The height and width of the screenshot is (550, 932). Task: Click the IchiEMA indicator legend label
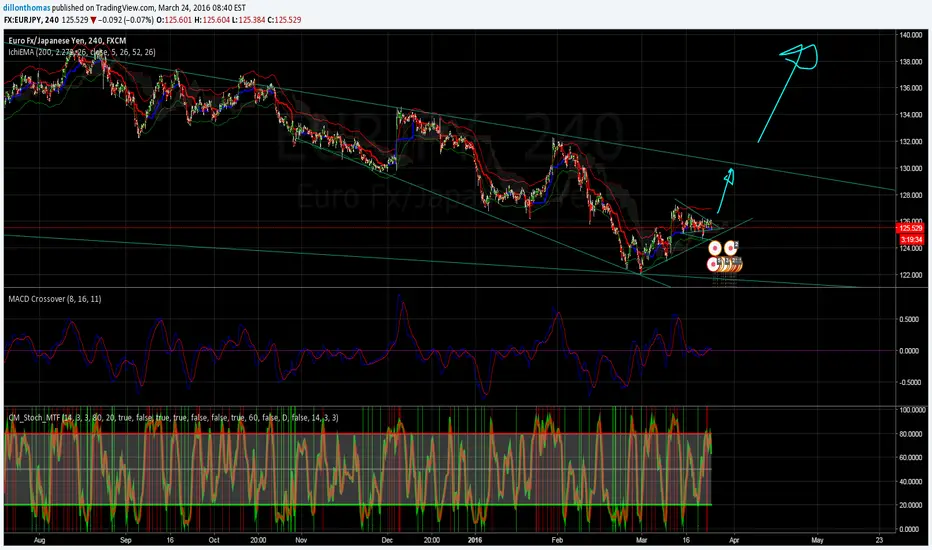tap(82, 52)
